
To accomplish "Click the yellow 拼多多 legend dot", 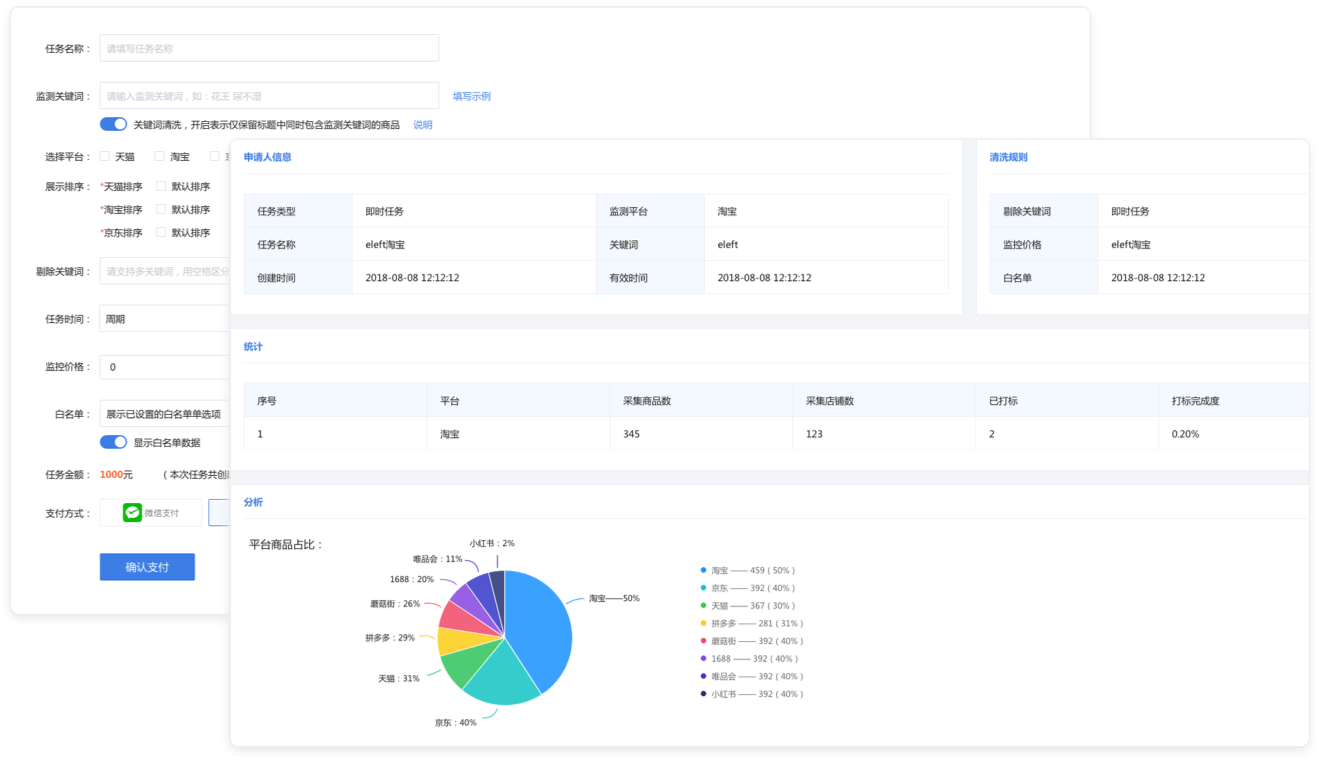I will [704, 623].
